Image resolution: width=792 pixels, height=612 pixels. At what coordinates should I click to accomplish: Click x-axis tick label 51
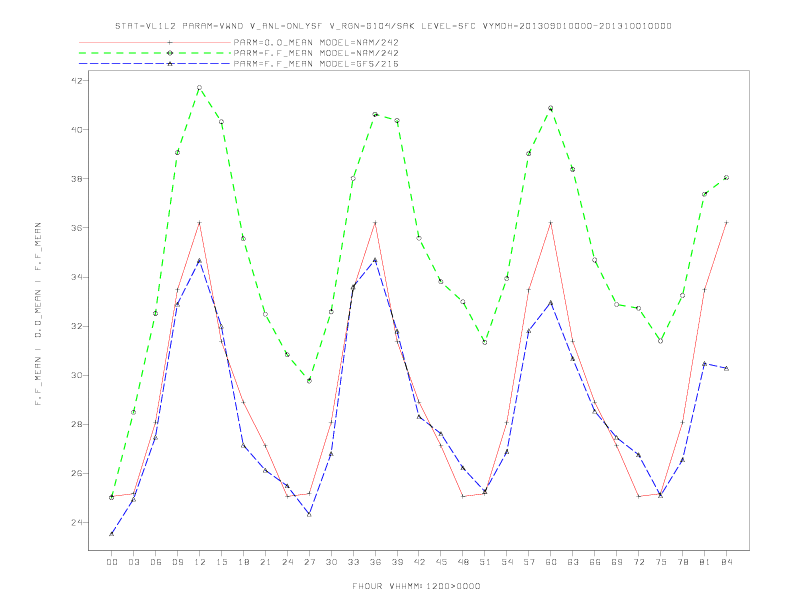coord(485,562)
